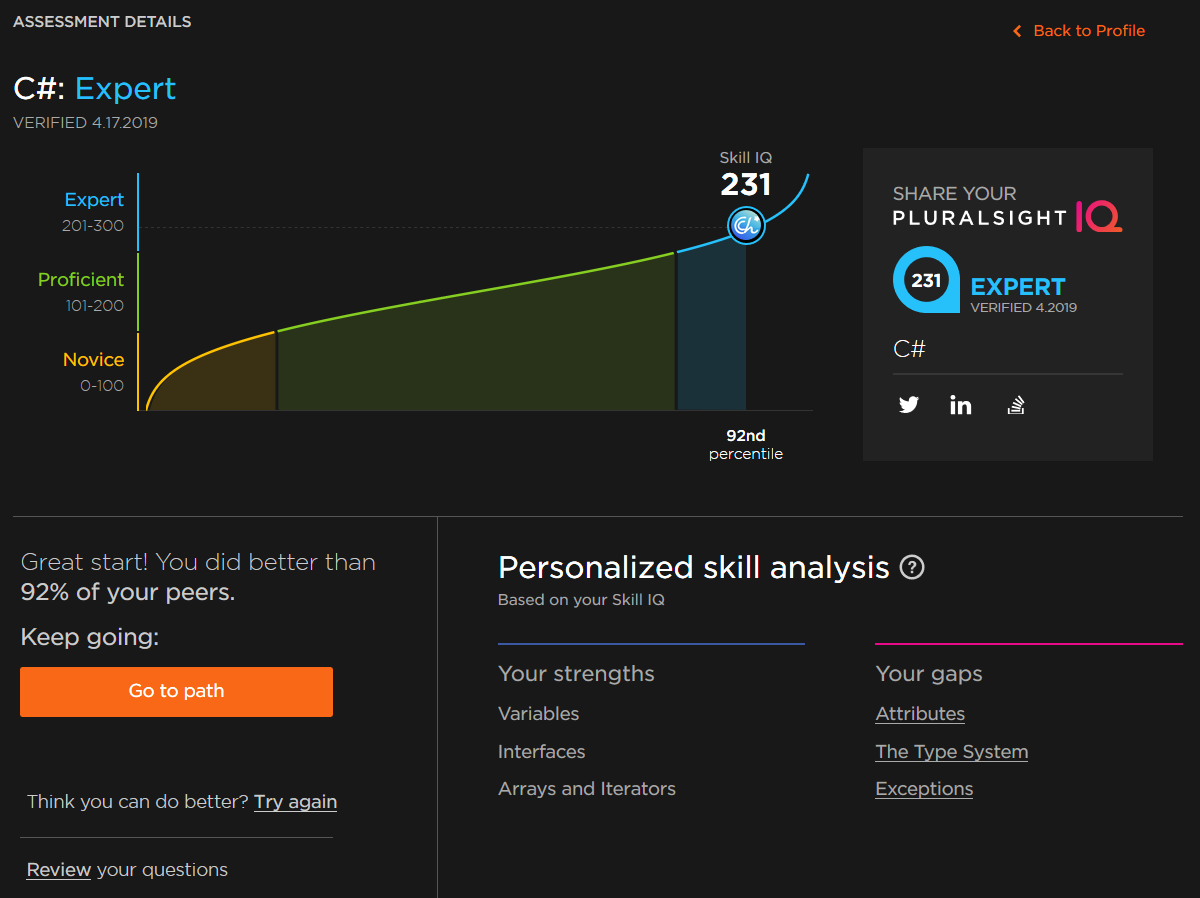The width and height of the screenshot is (1200, 898).
Task: Click the Novice level label
Action: [x=93, y=360]
